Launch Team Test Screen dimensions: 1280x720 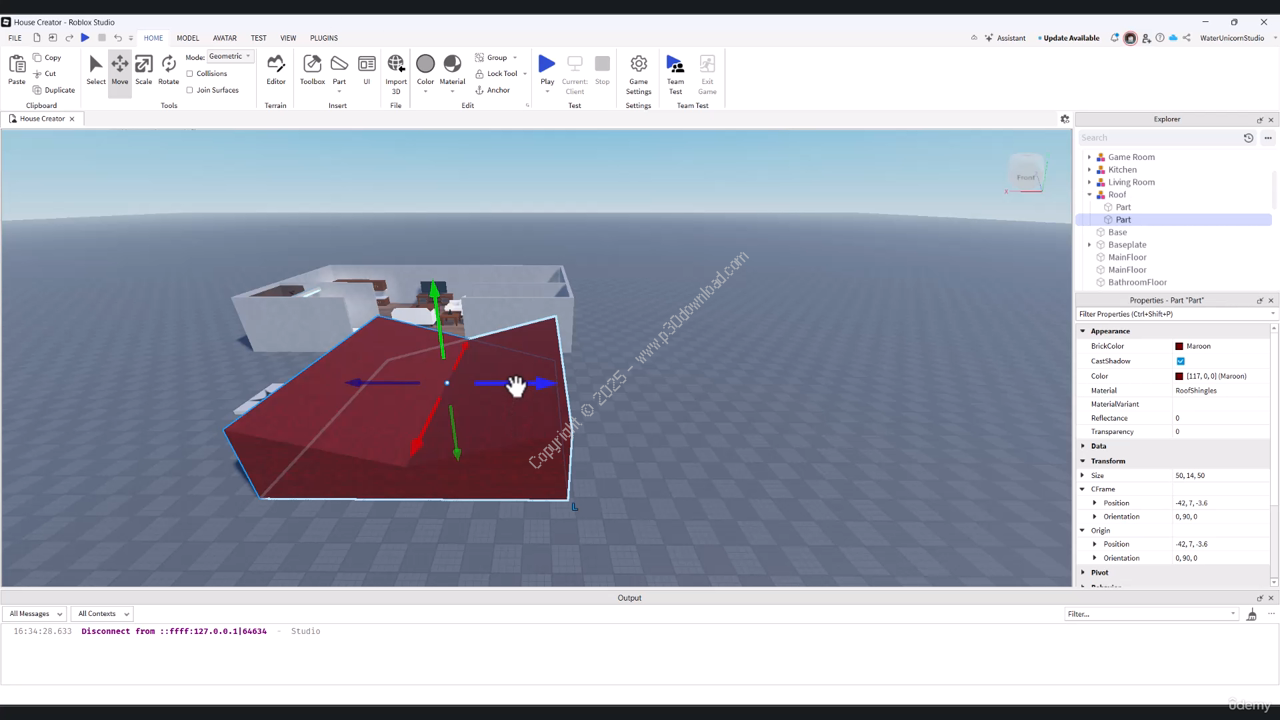tap(676, 73)
